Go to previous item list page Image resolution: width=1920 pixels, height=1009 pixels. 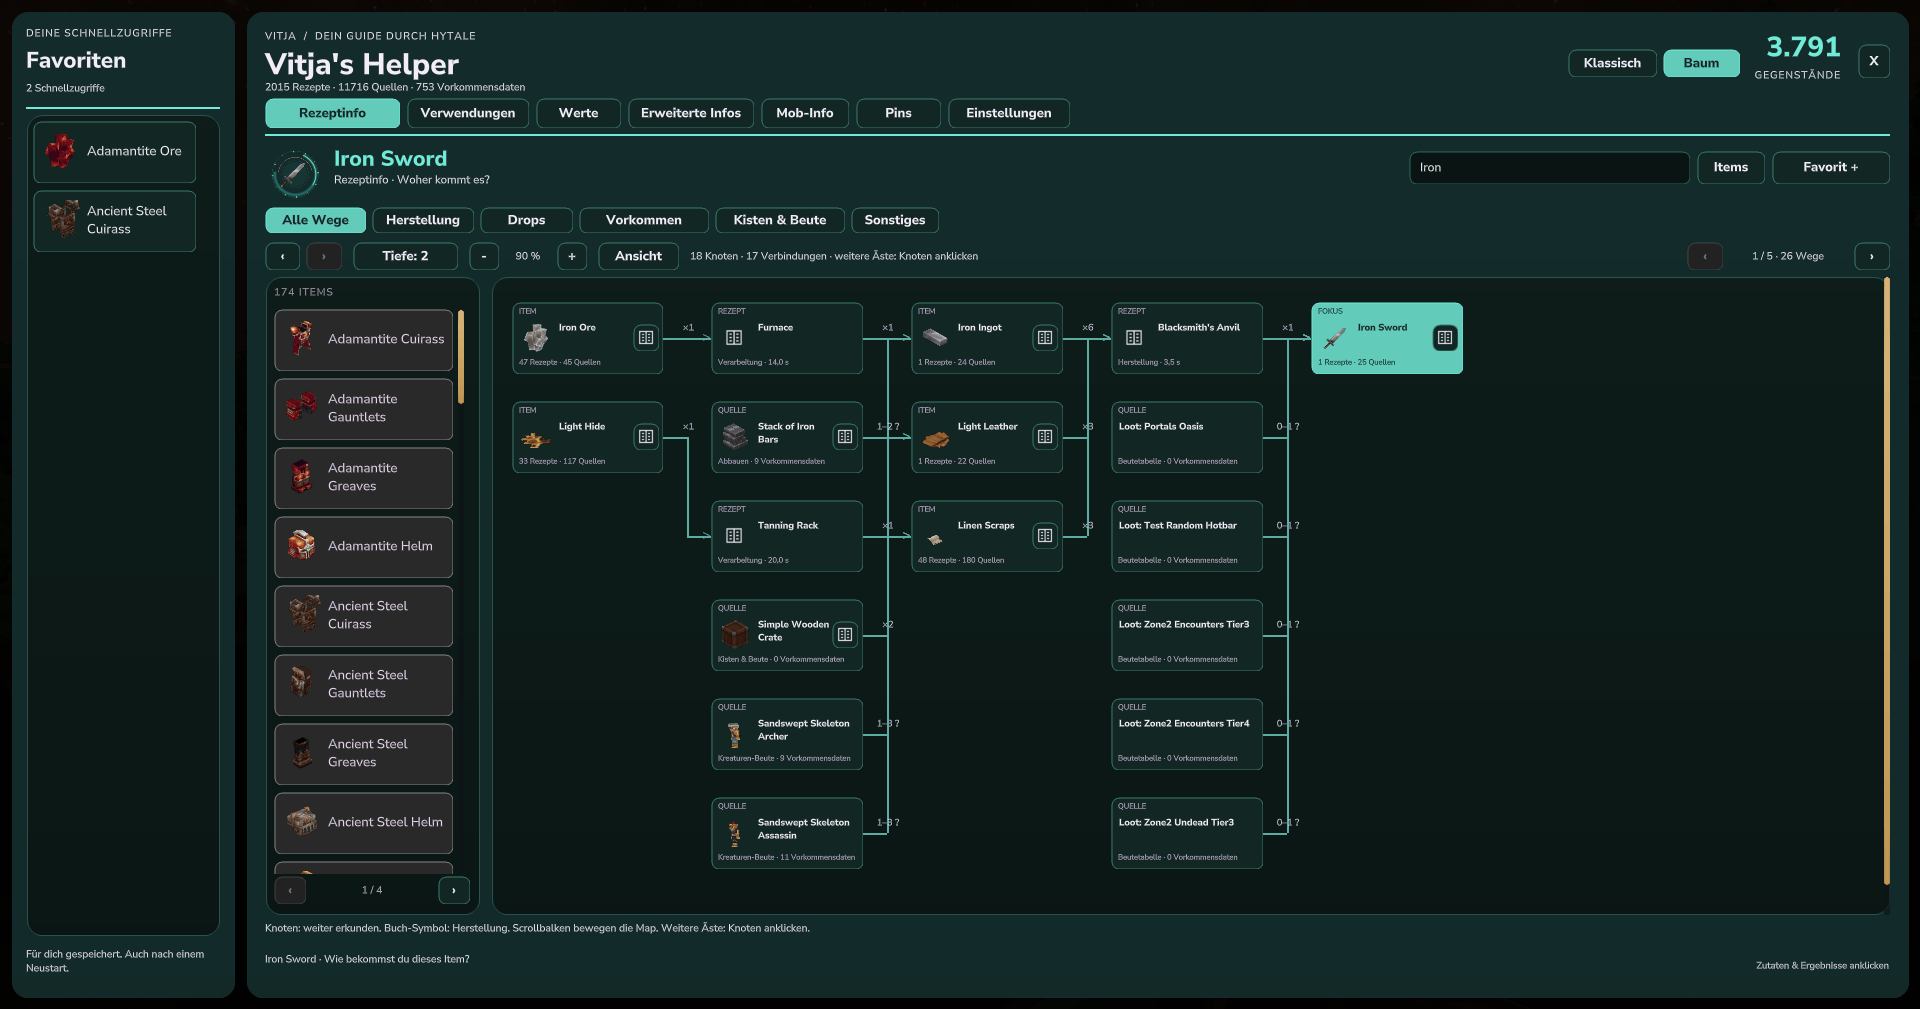[290, 890]
